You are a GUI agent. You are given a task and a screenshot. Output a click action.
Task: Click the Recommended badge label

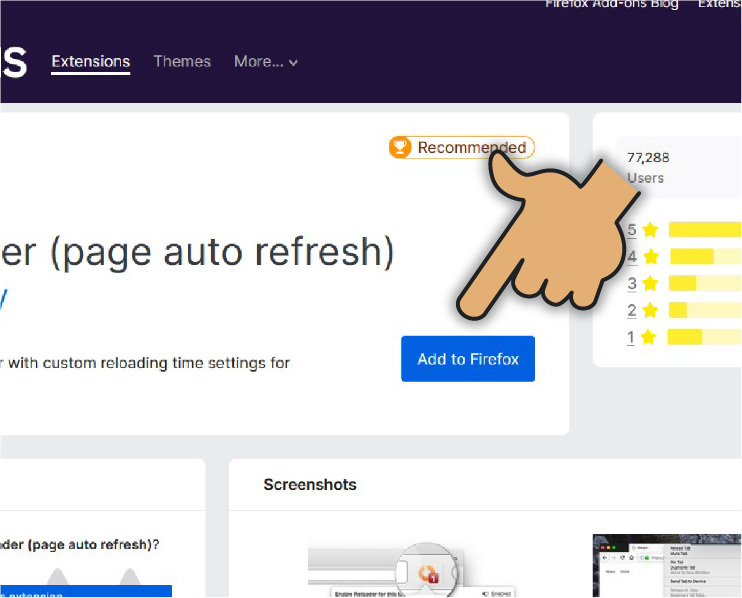471,148
